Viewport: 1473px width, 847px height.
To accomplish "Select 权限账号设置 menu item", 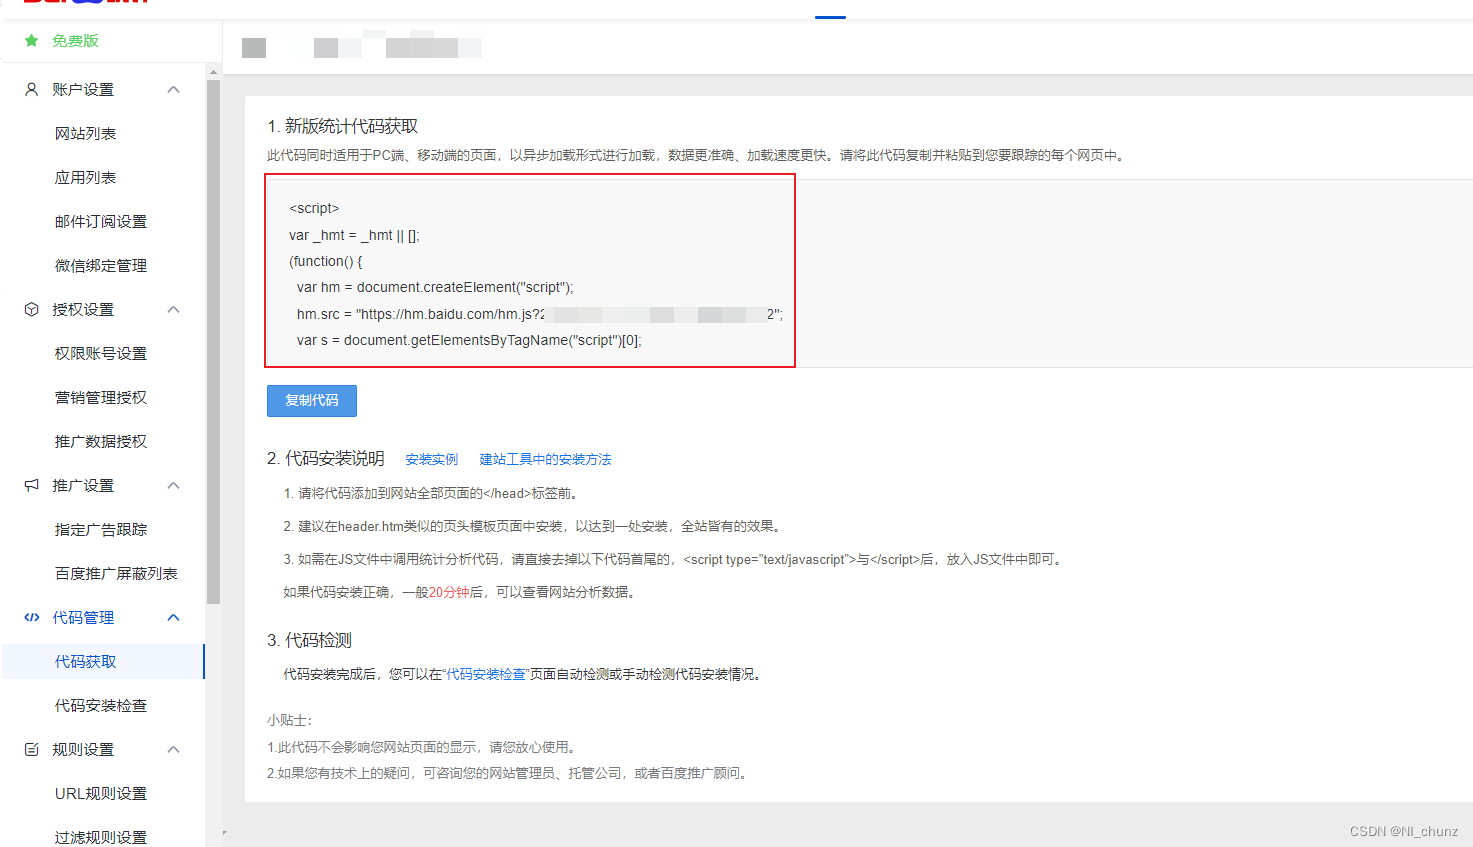I will (x=100, y=353).
